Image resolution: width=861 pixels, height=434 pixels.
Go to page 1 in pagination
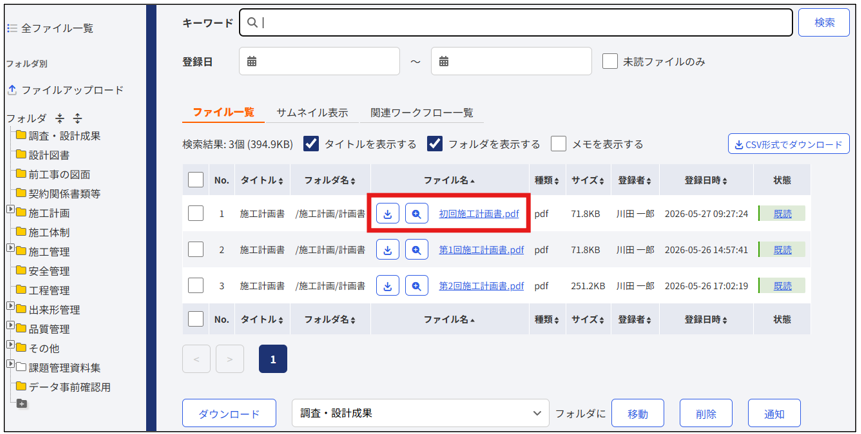click(x=273, y=360)
